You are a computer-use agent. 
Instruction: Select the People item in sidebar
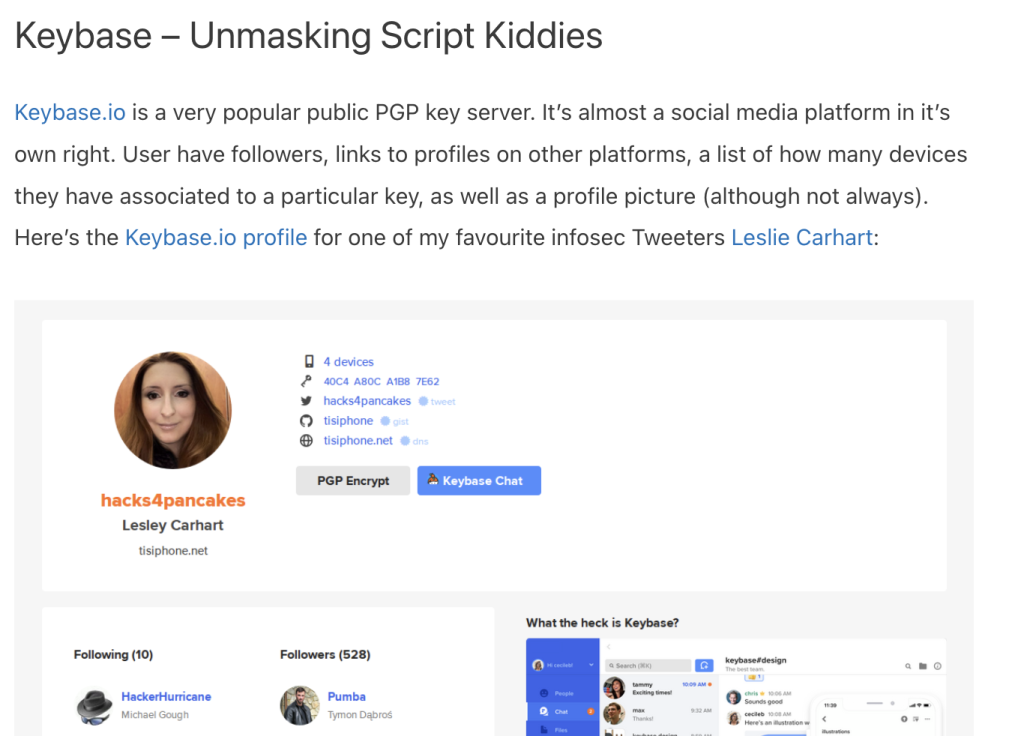tap(562, 692)
